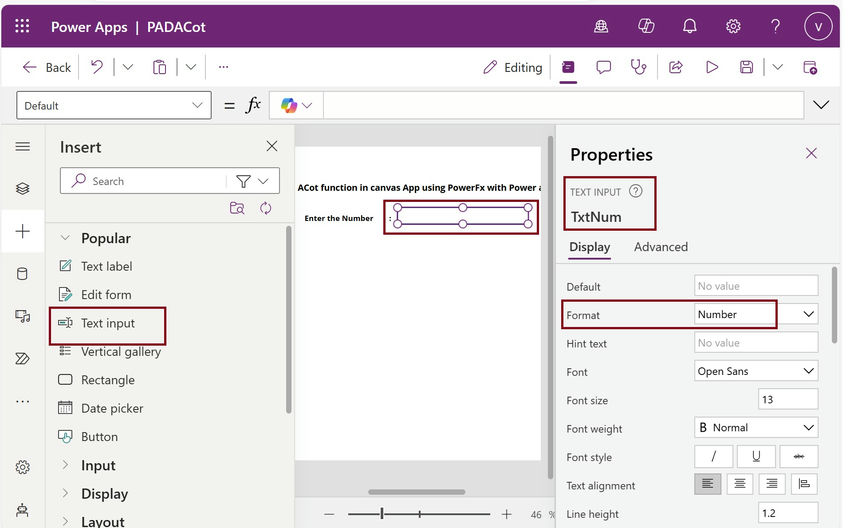The width and height of the screenshot is (850, 528).
Task: Zoom in with the plus button
Action: click(x=506, y=514)
